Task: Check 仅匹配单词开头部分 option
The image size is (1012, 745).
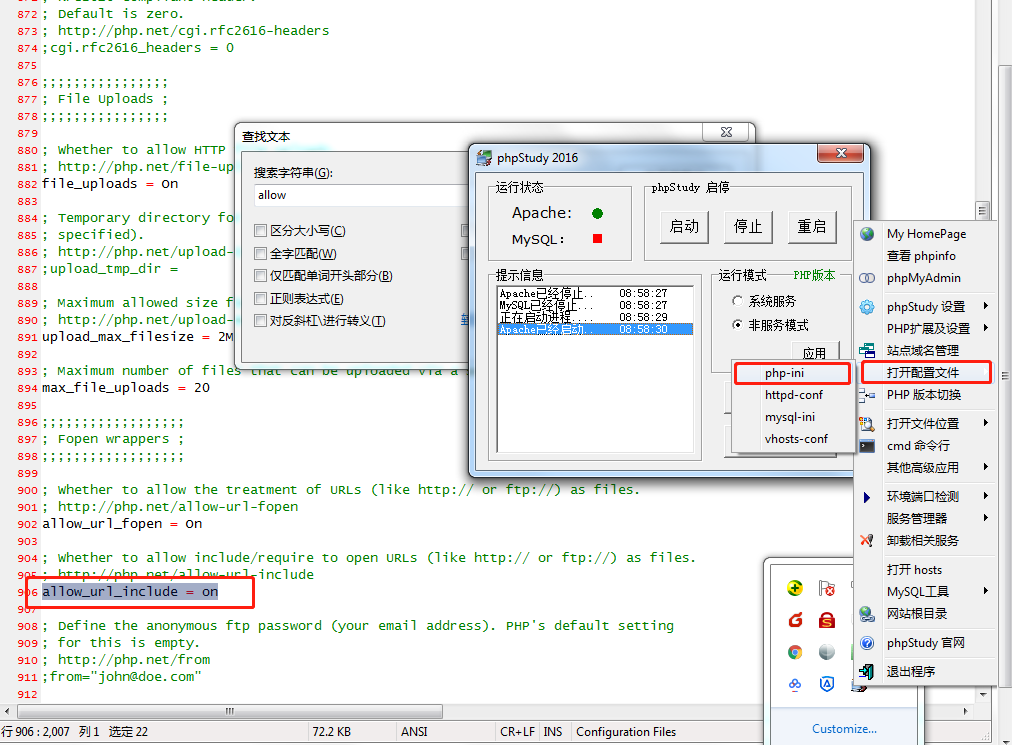Action: 260,276
